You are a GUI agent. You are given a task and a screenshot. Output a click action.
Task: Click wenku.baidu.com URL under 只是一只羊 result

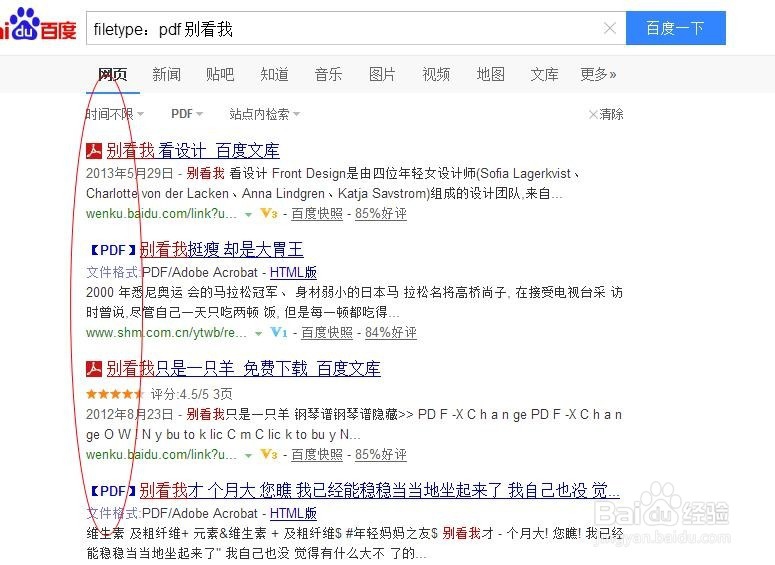(x=161, y=454)
